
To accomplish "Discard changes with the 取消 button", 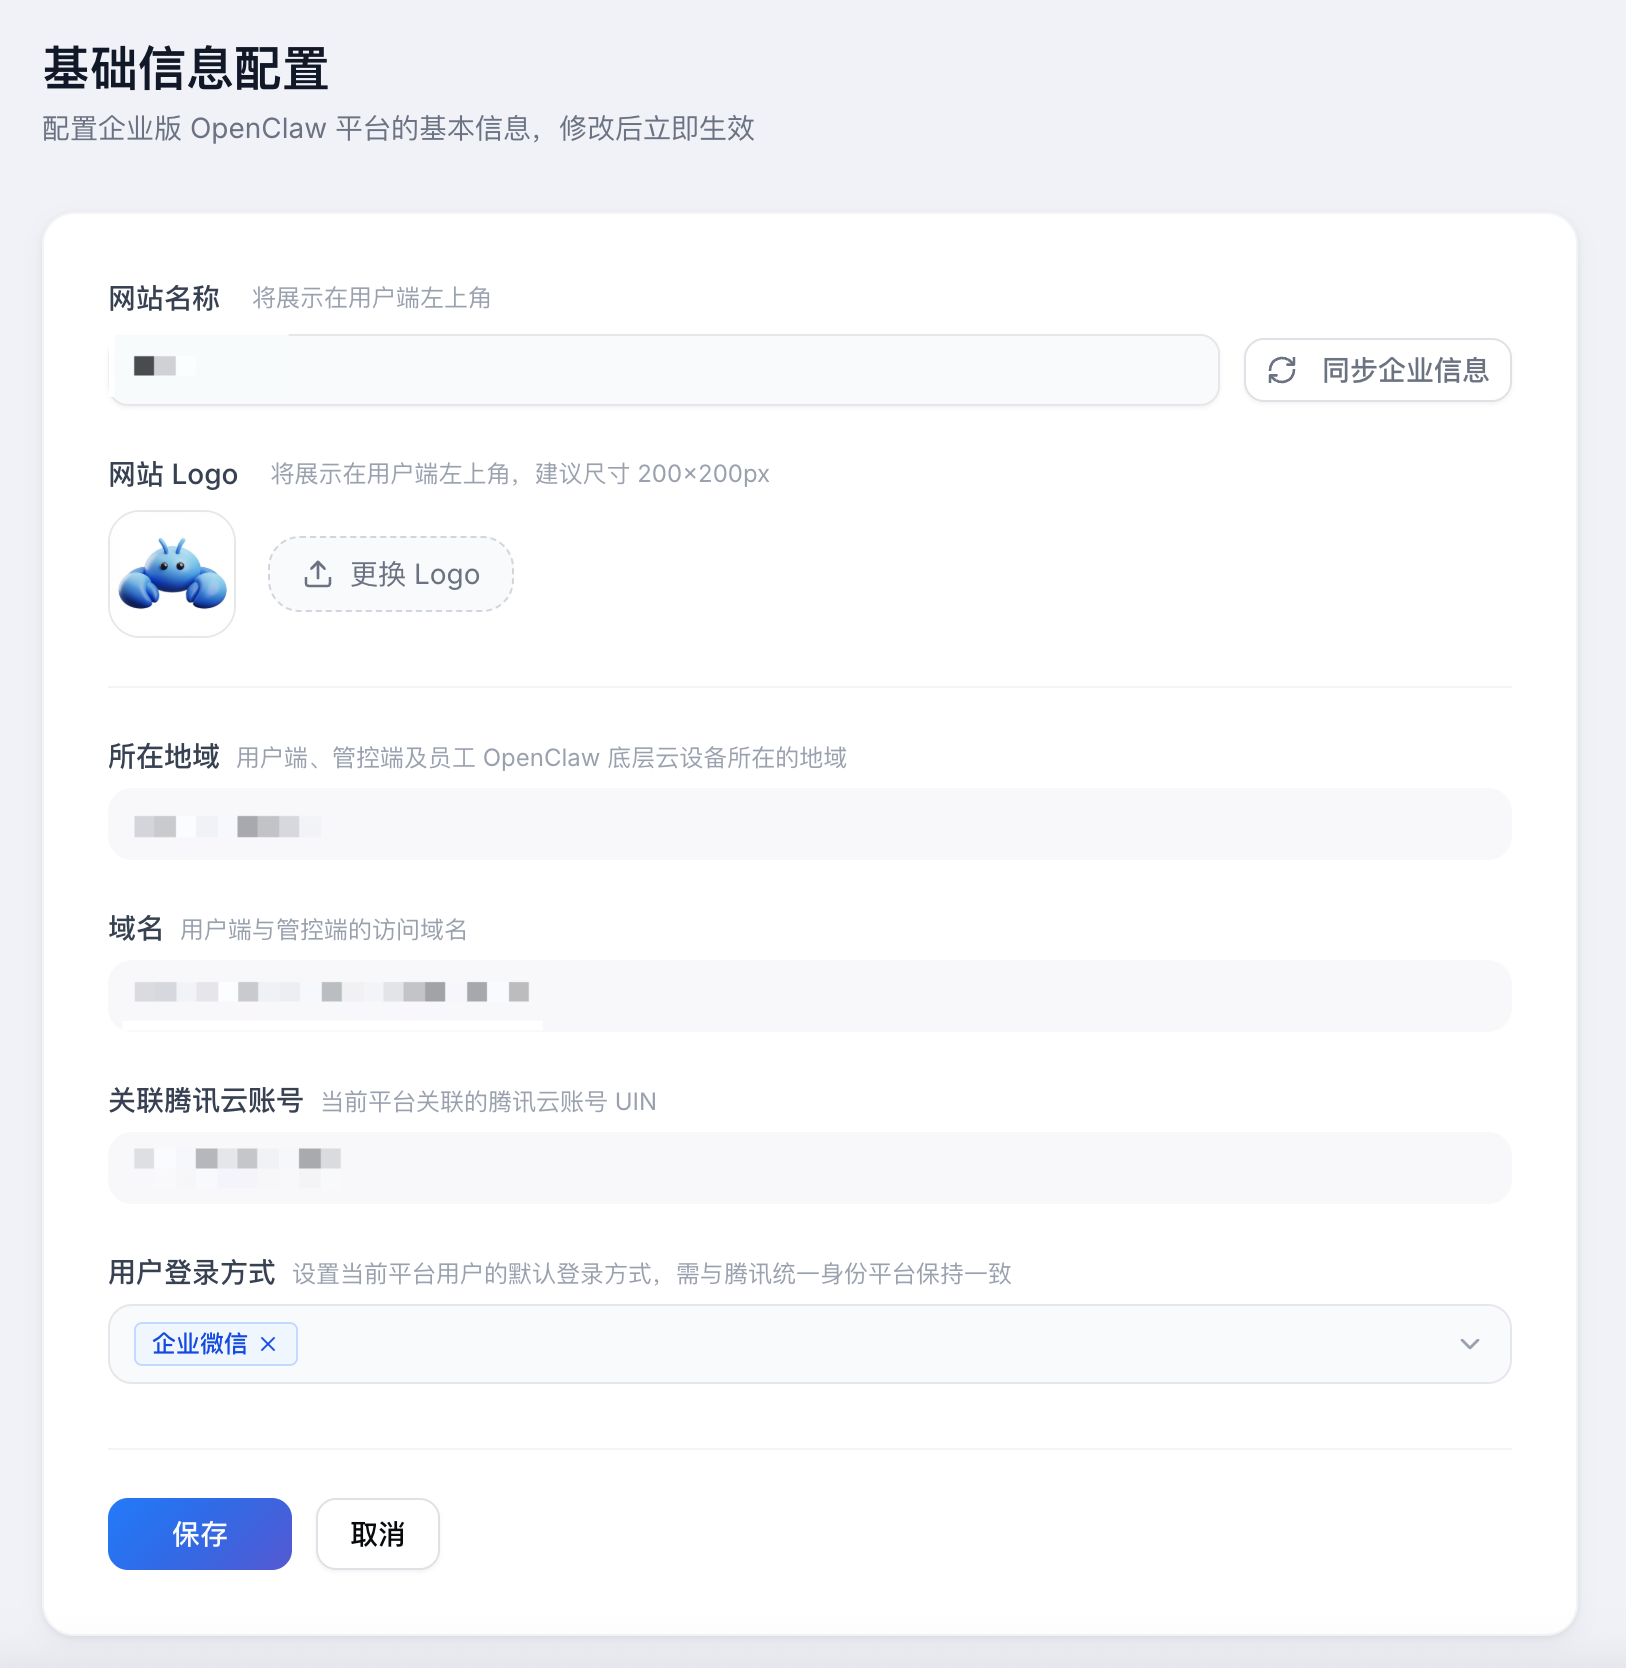I will pyautogui.click(x=378, y=1534).
